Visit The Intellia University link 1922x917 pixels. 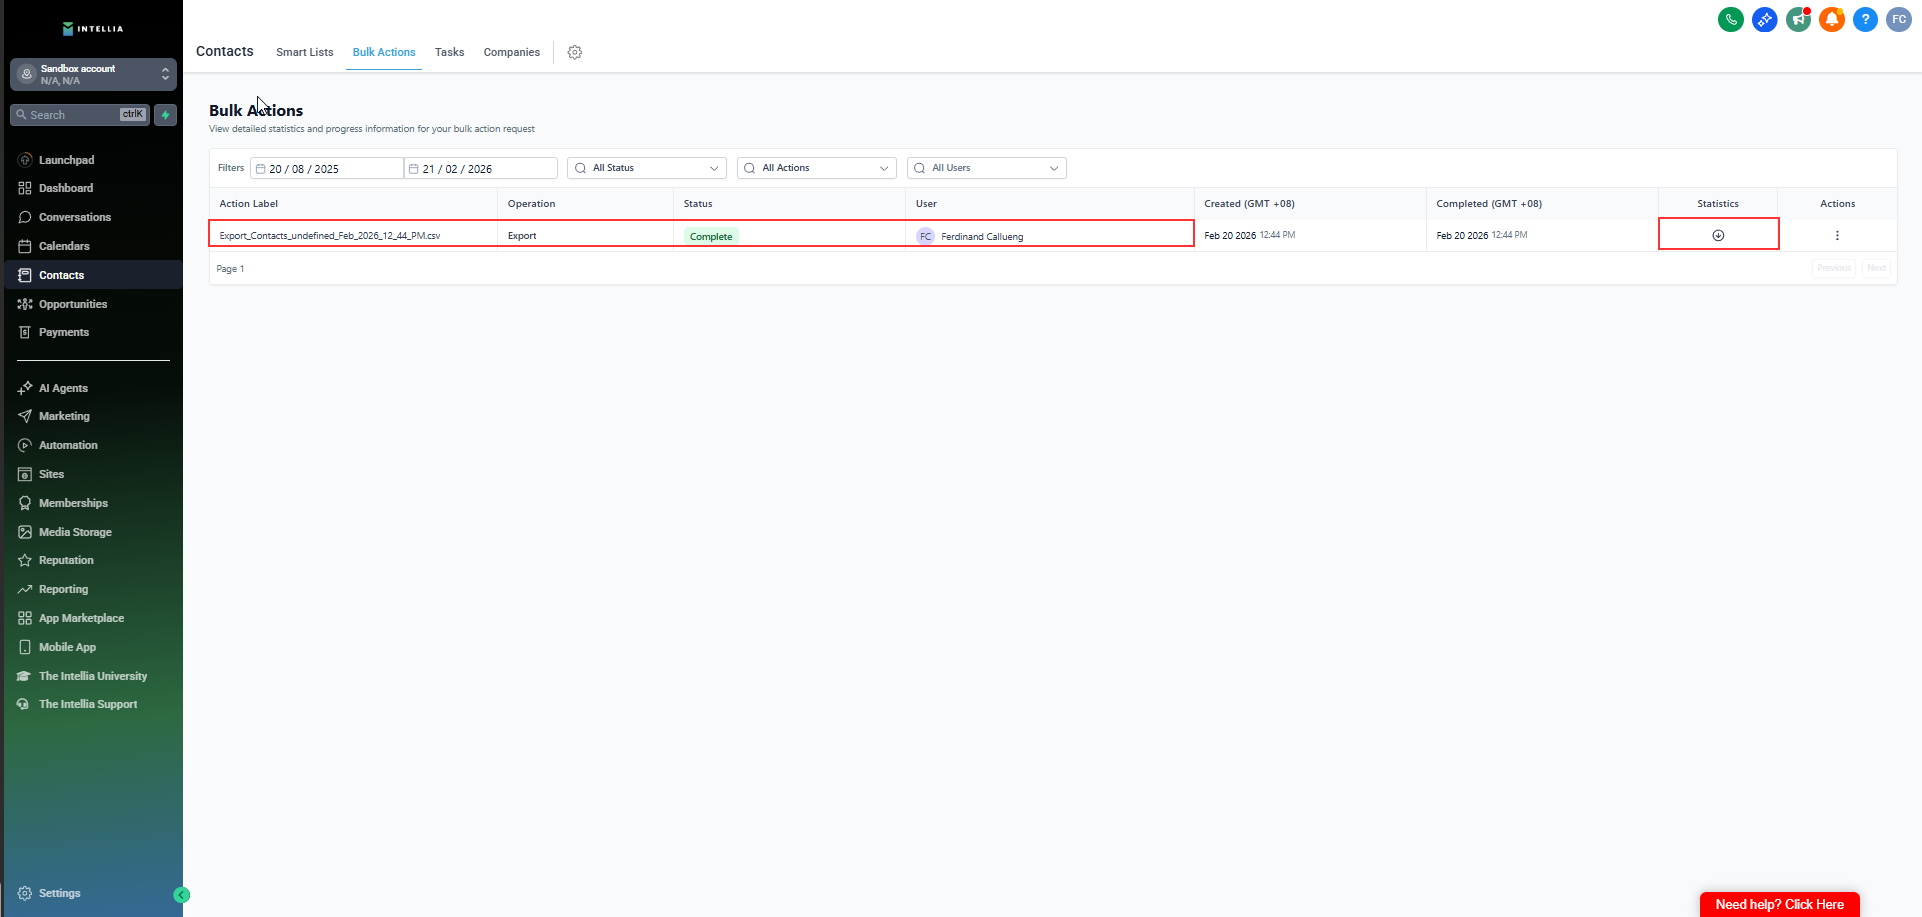click(93, 676)
